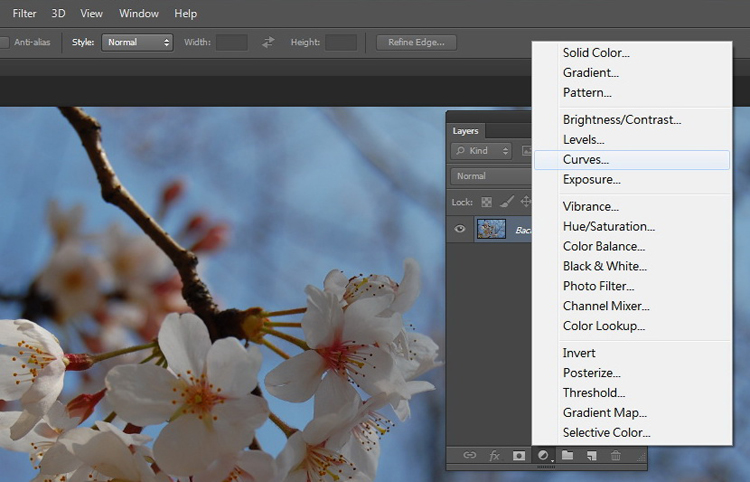750x482 pixels.
Task: Hide the Background layer with eye icon
Action: pyautogui.click(x=460, y=229)
